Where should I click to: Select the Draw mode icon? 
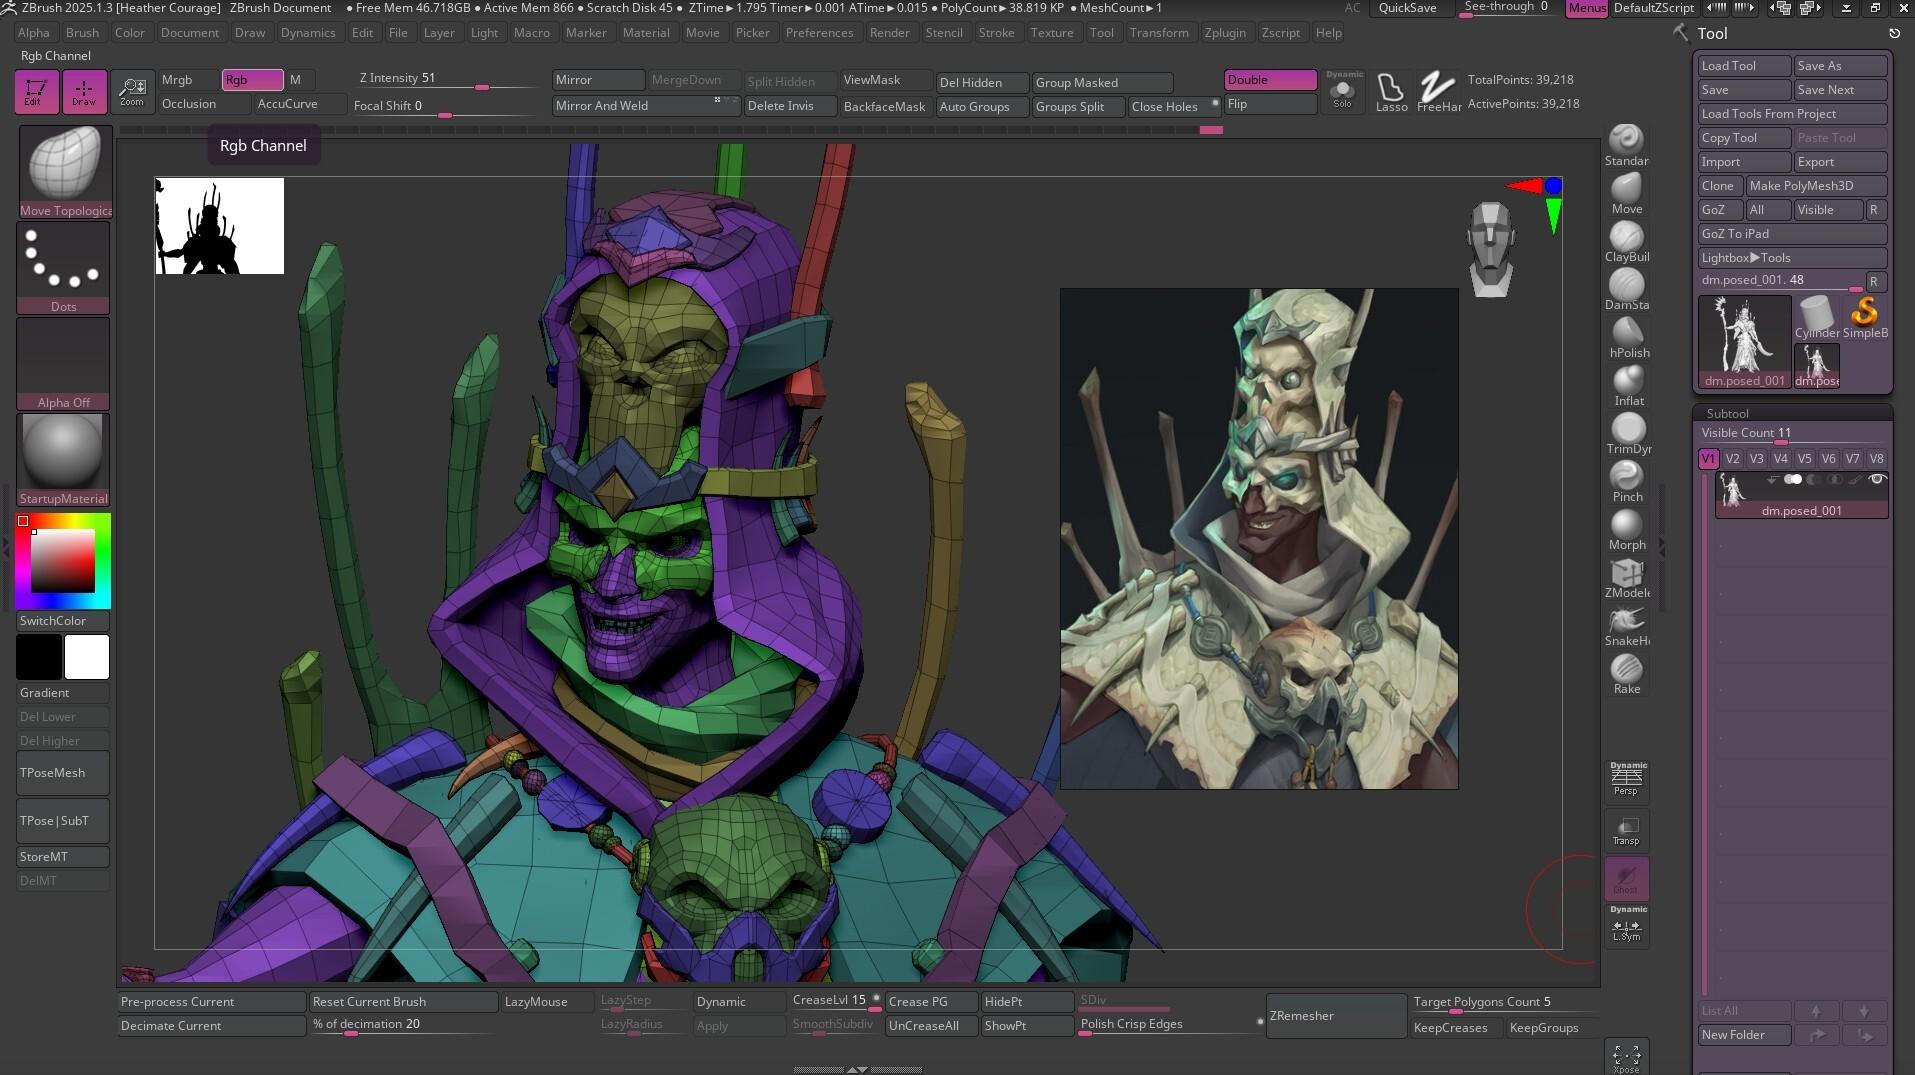point(84,91)
